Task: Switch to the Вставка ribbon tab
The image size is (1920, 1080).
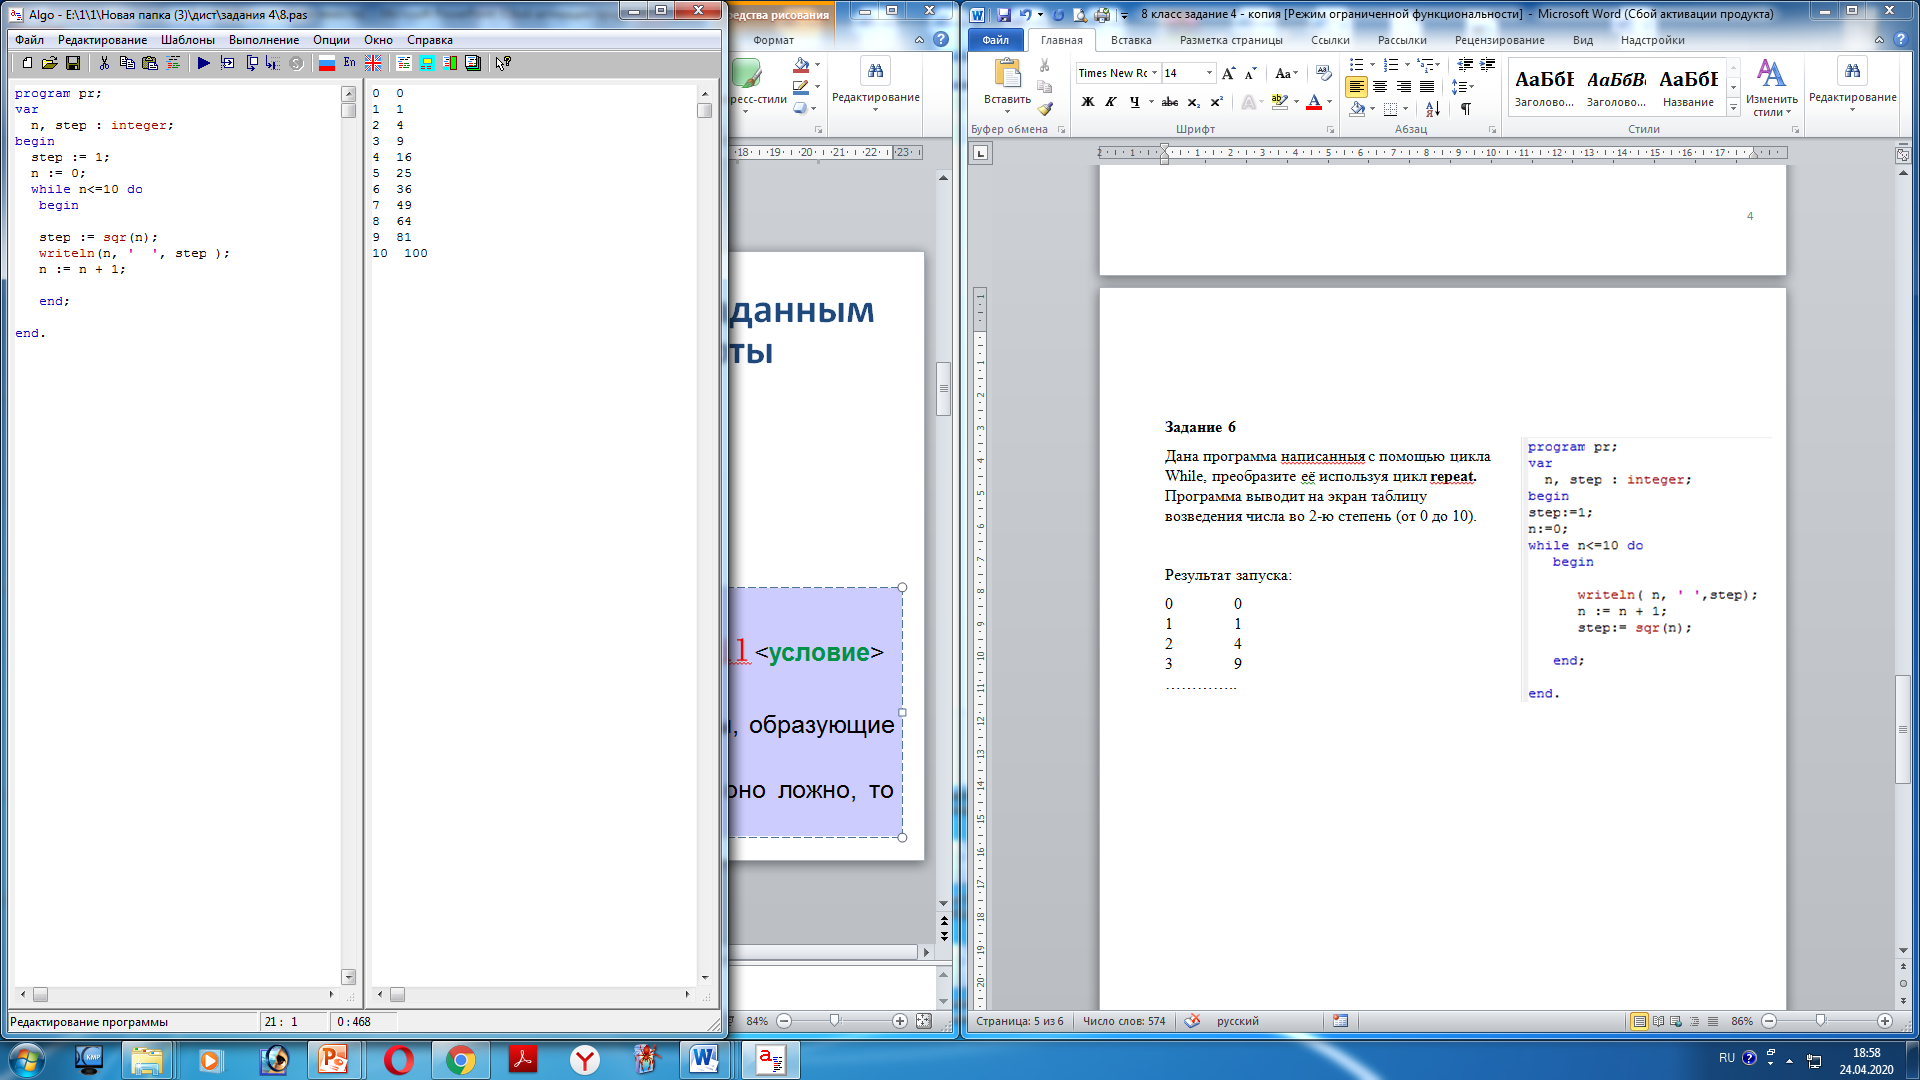Action: click(1131, 40)
